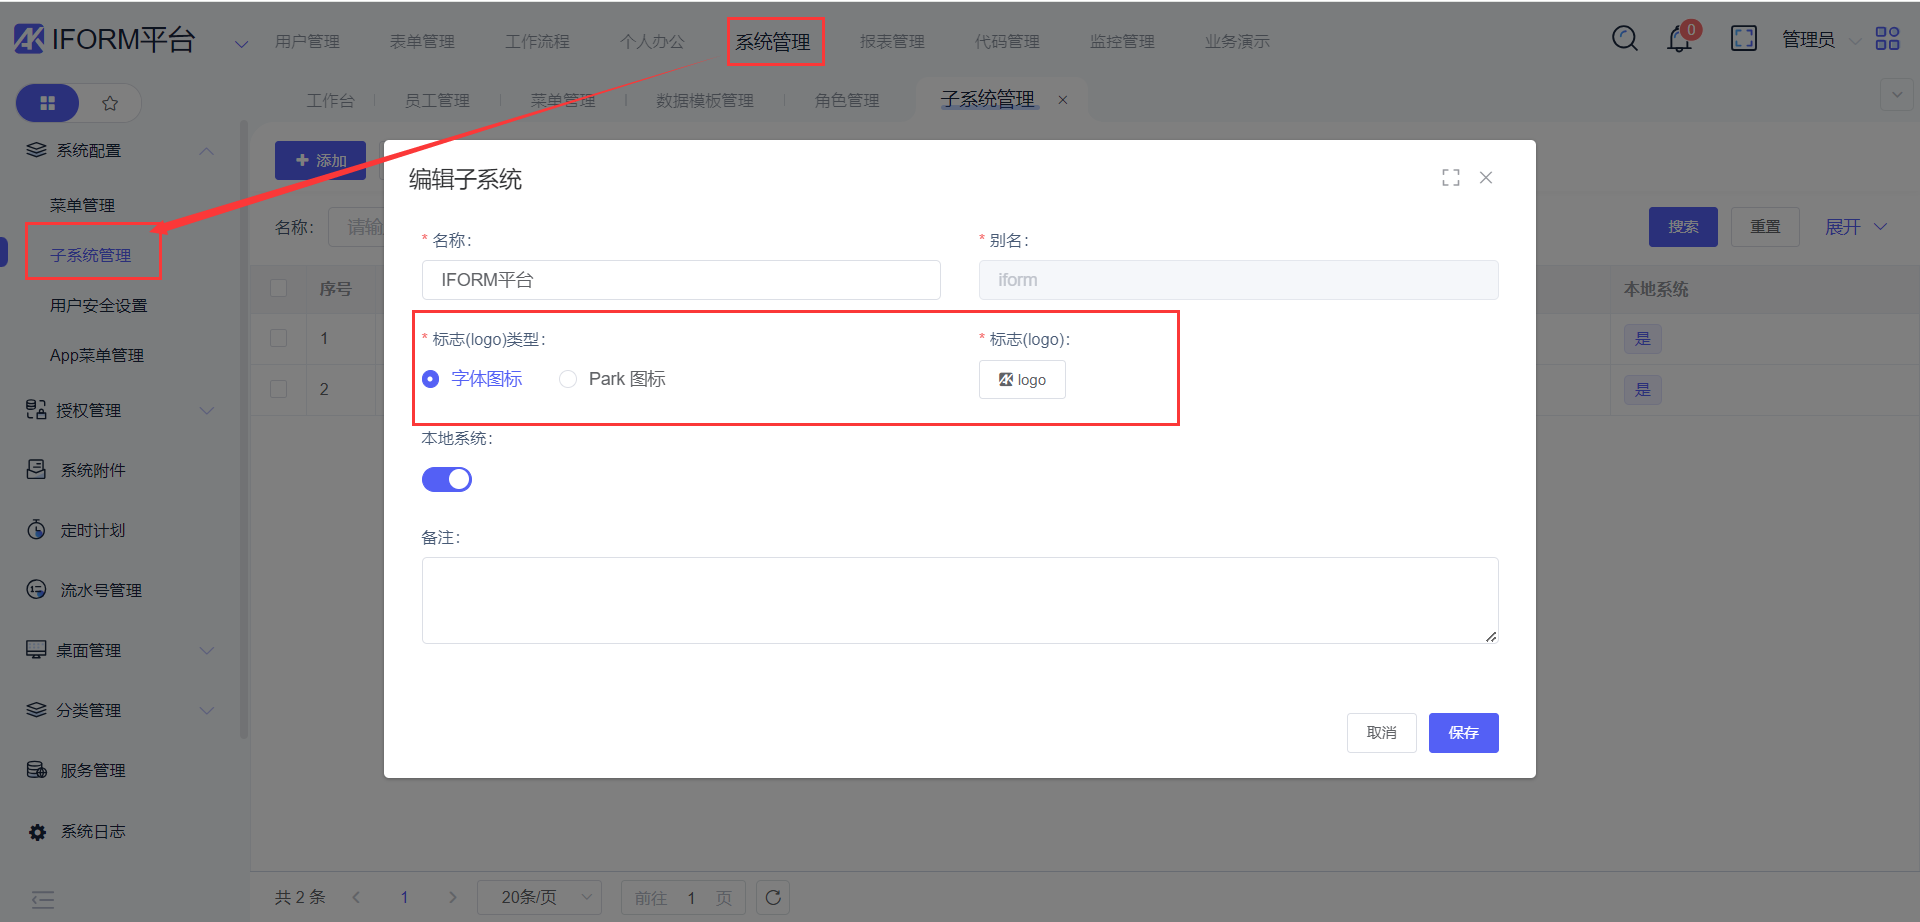
Task: Click the 取消 button
Action: pos(1381,733)
